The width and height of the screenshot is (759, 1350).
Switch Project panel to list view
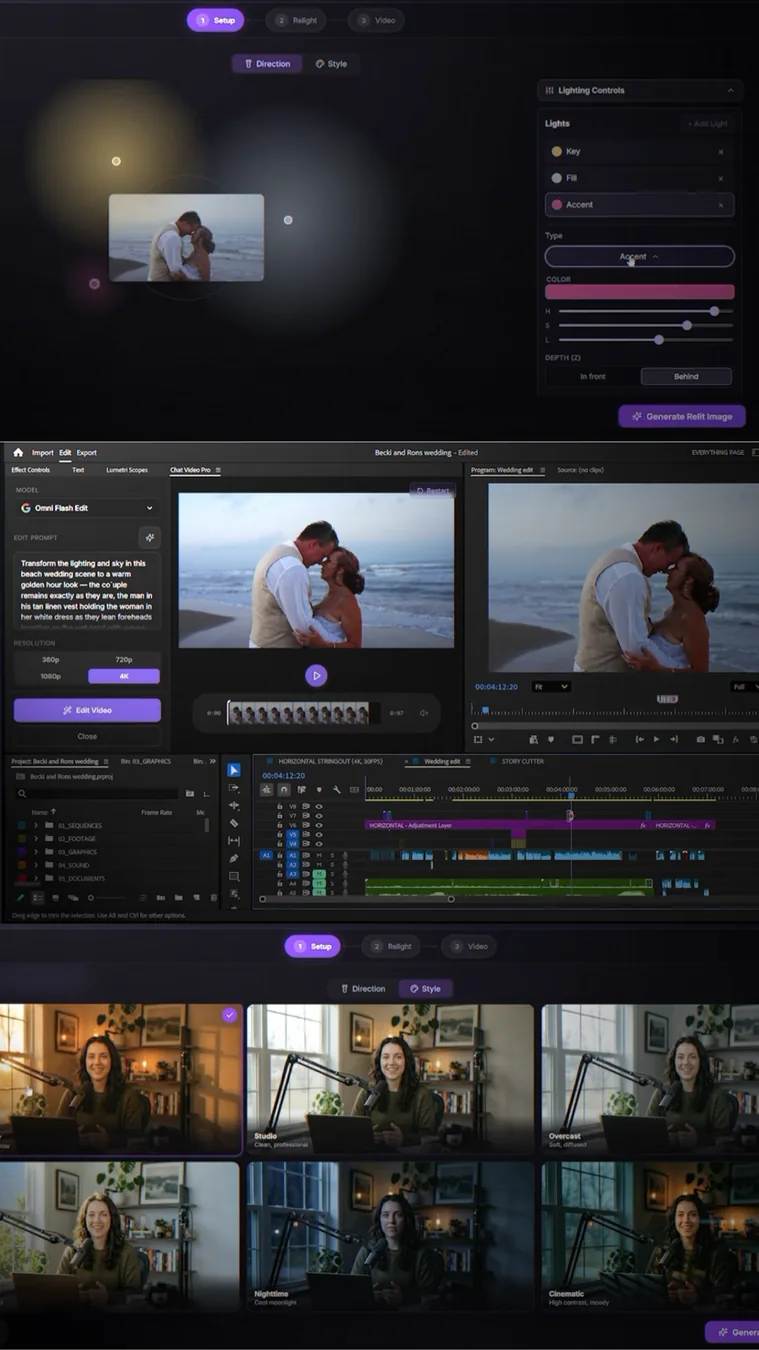pos(38,898)
